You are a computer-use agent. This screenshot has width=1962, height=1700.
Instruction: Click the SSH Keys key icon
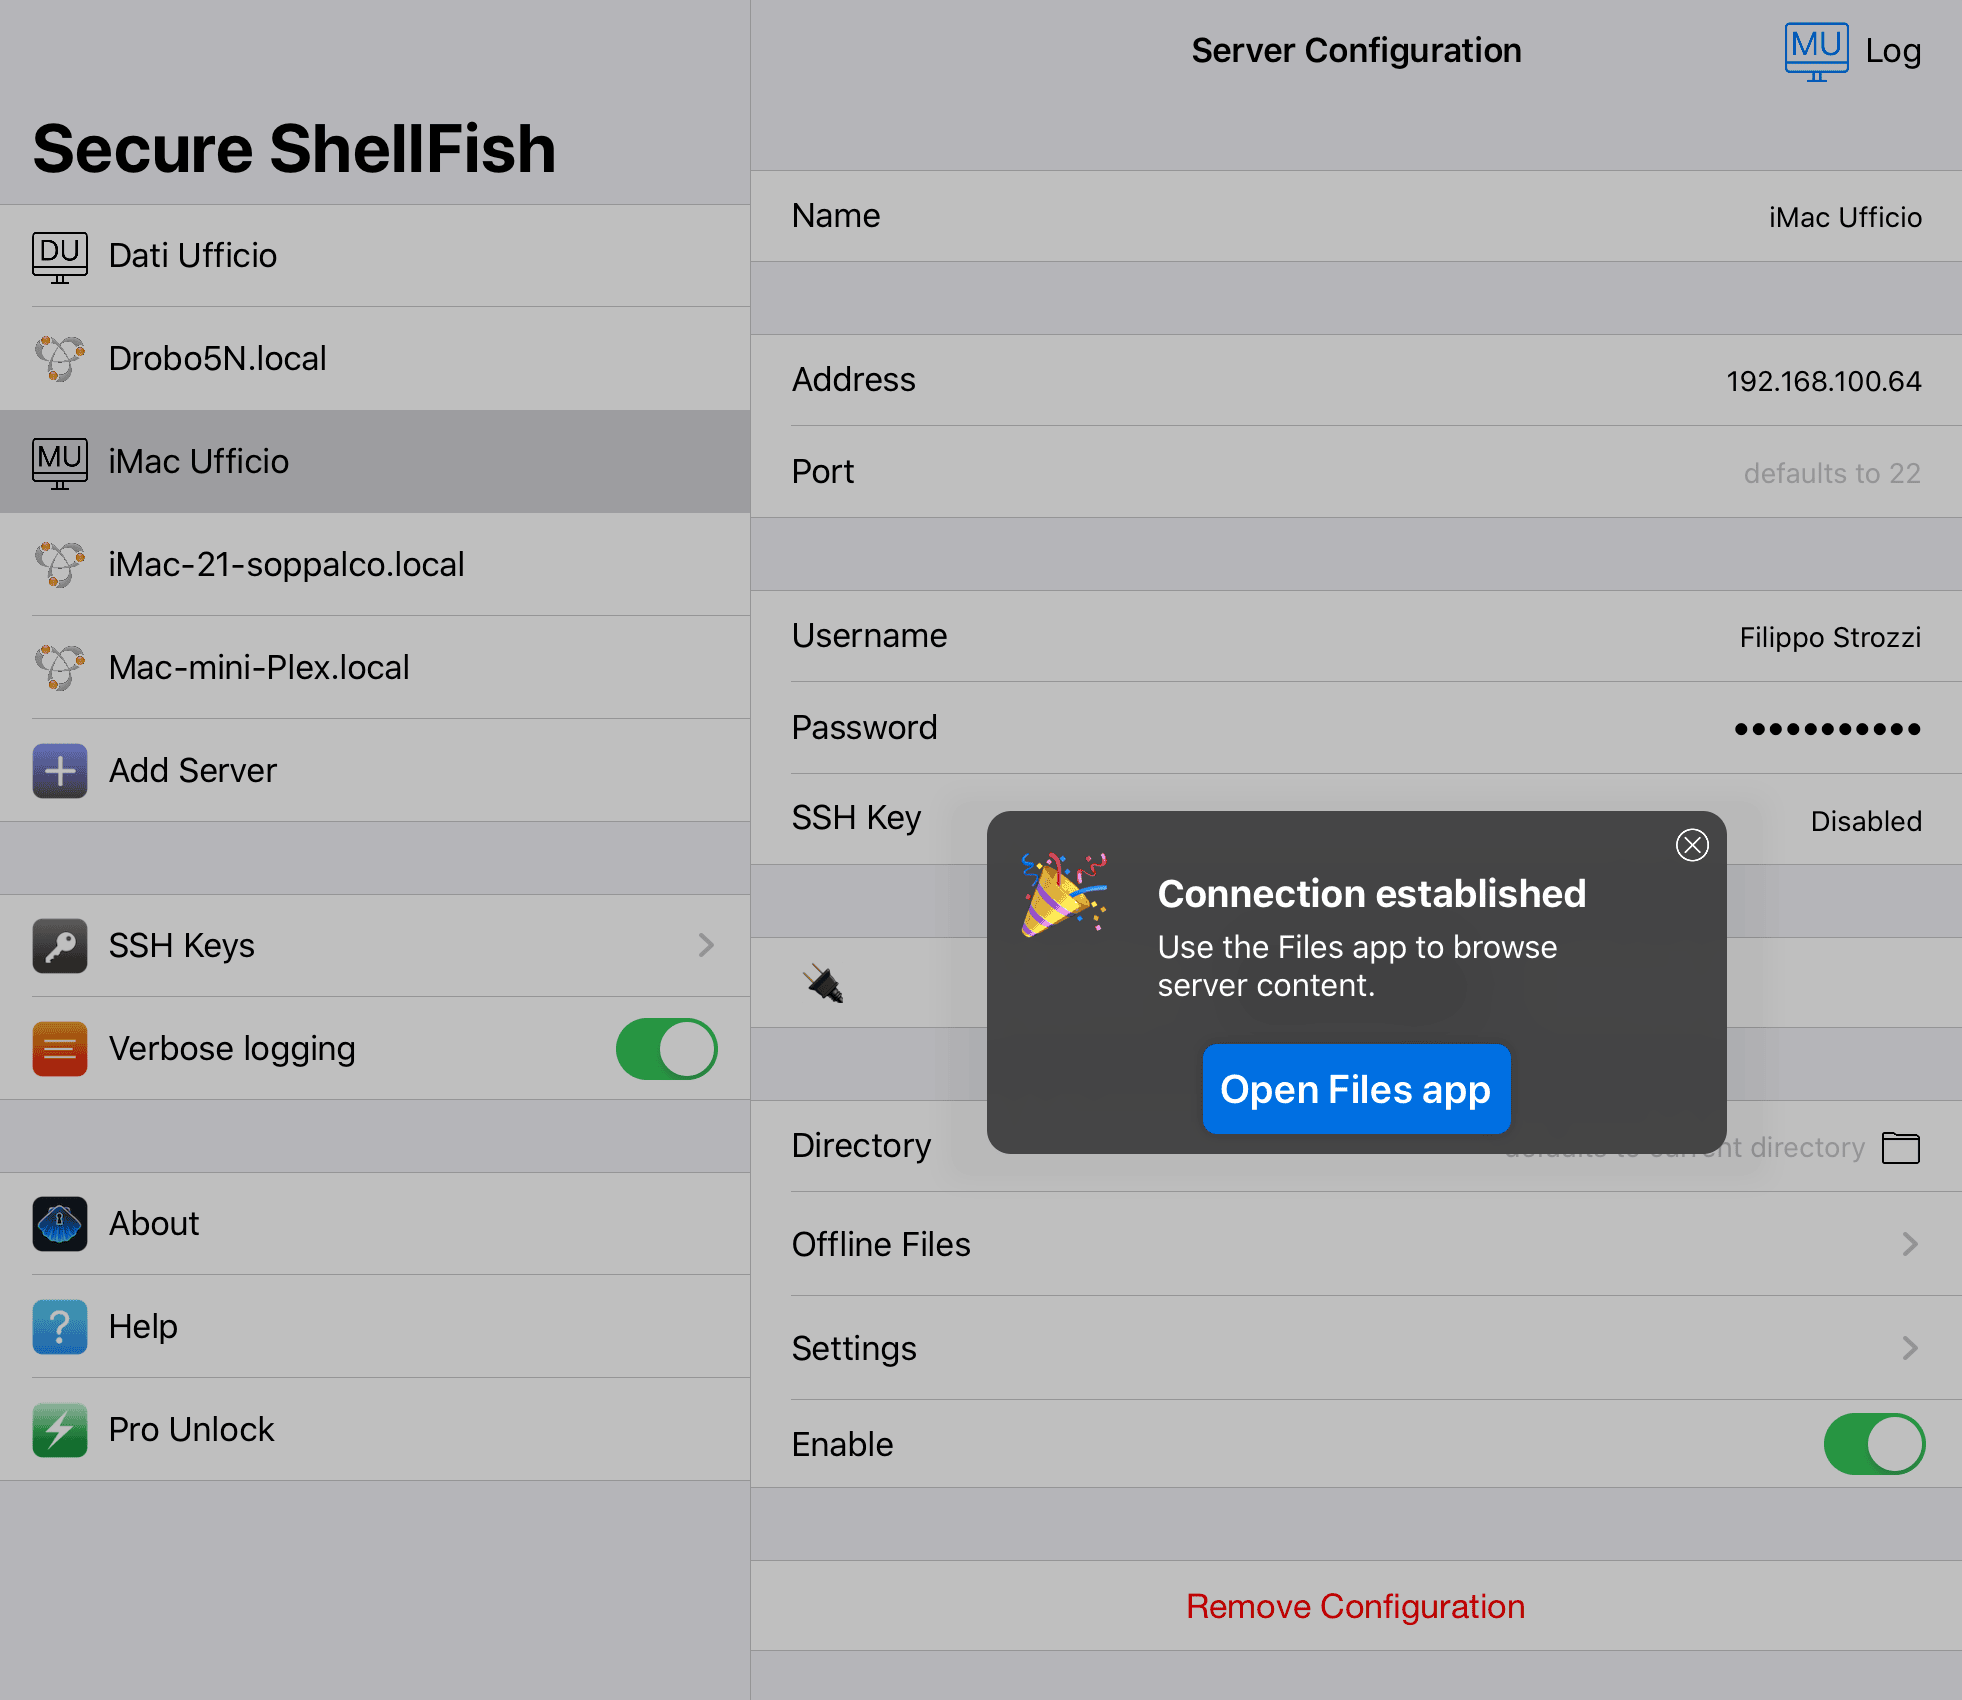click(60, 946)
